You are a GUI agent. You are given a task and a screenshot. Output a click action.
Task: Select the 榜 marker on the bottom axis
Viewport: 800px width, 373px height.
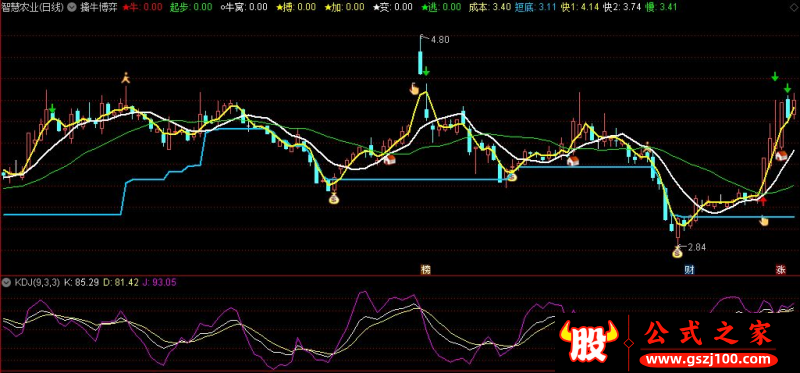(x=426, y=269)
